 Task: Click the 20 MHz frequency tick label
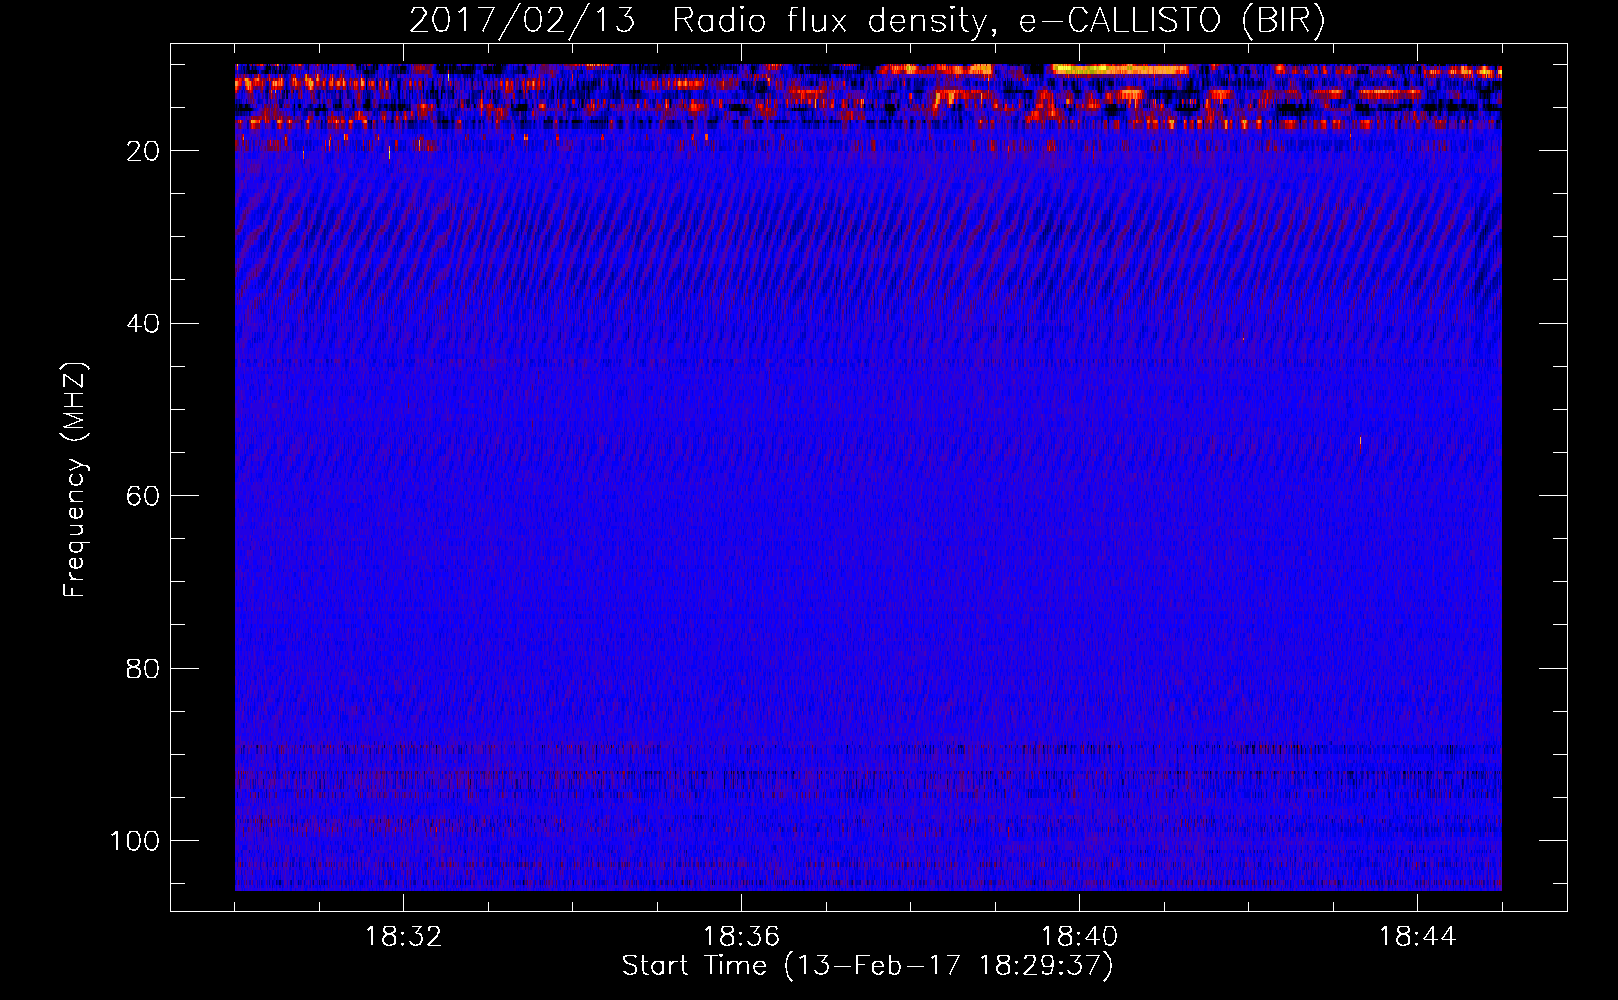coord(144,151)
